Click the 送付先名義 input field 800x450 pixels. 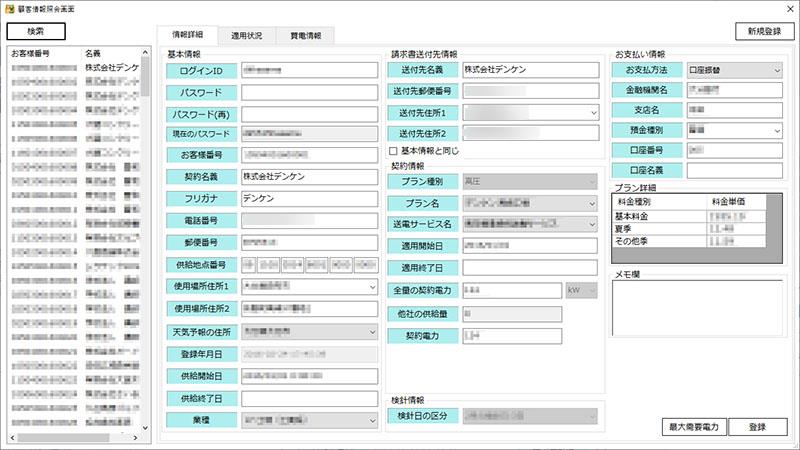pos(531,70)
